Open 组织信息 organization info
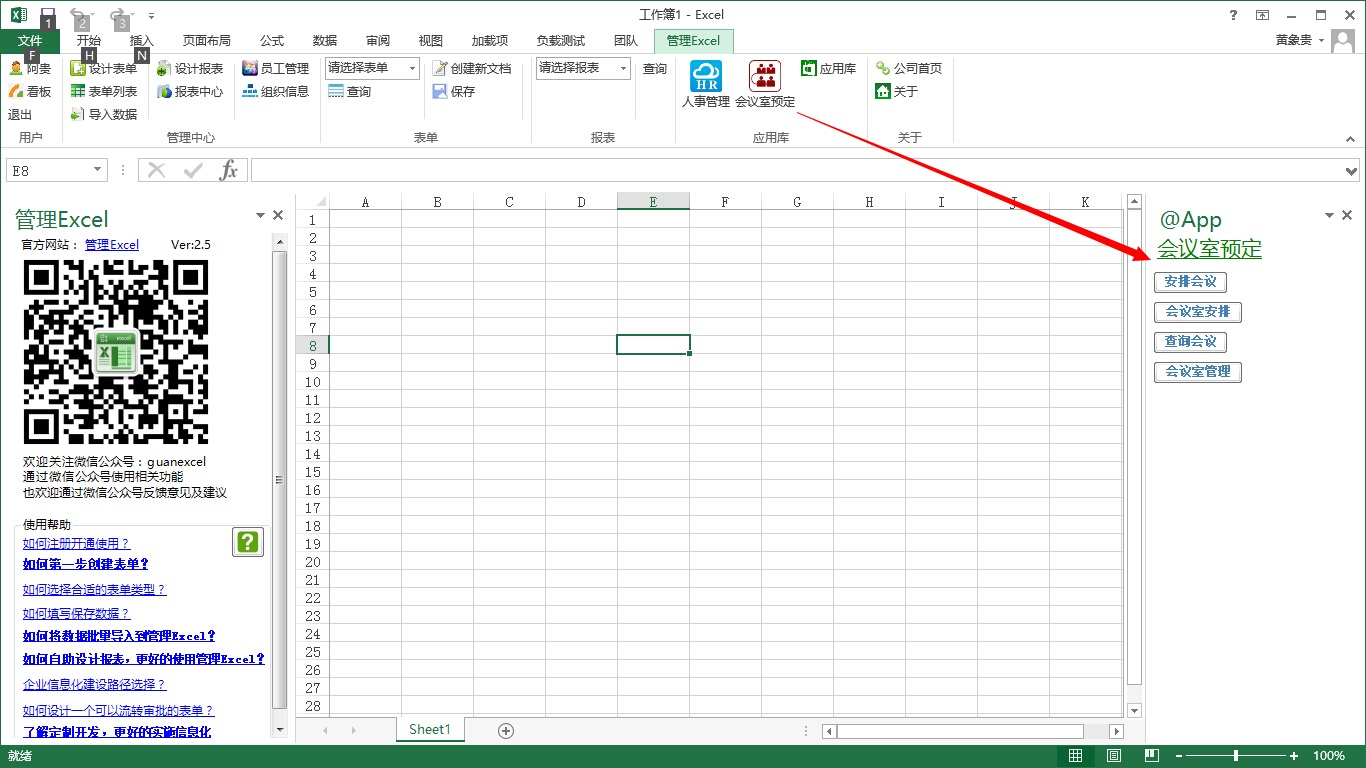This screenshot has height=768, width=1366. [276, 91]
